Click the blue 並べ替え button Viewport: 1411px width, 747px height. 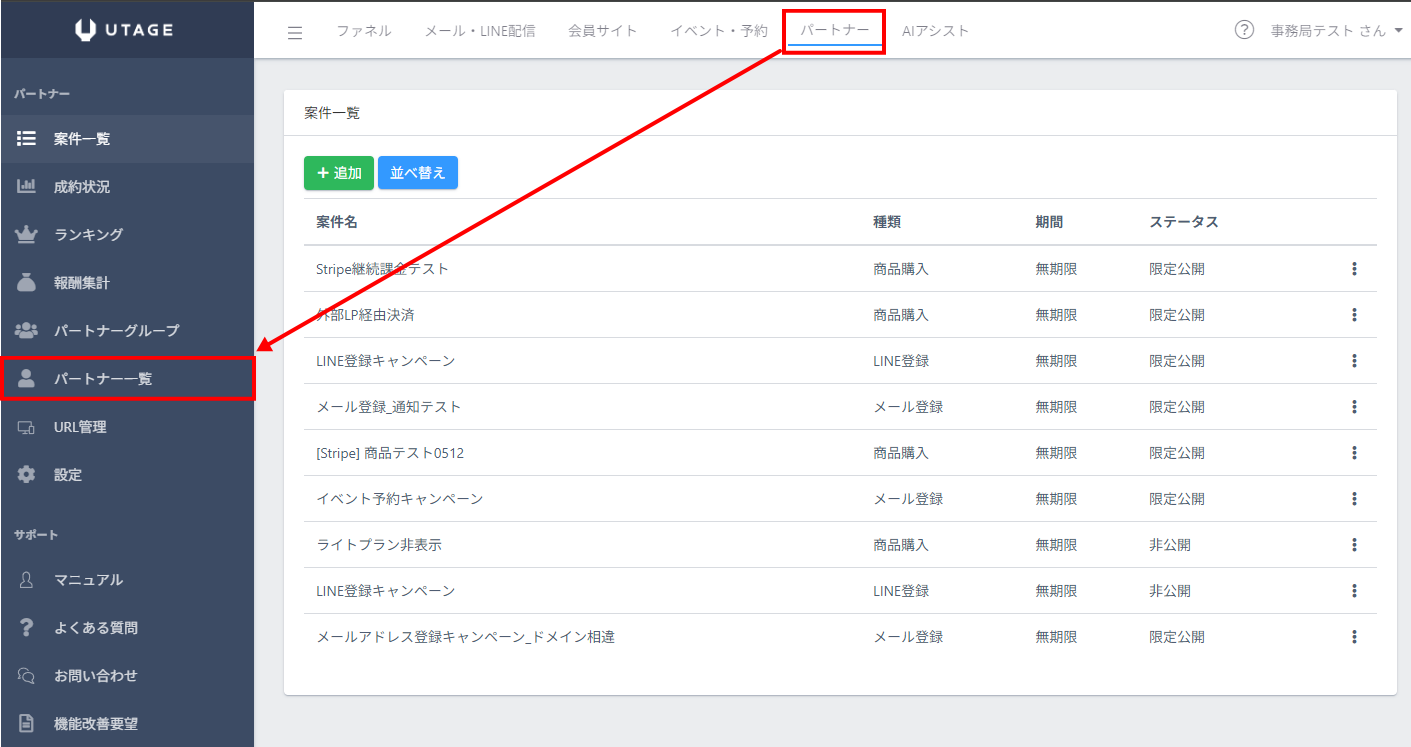418,173
